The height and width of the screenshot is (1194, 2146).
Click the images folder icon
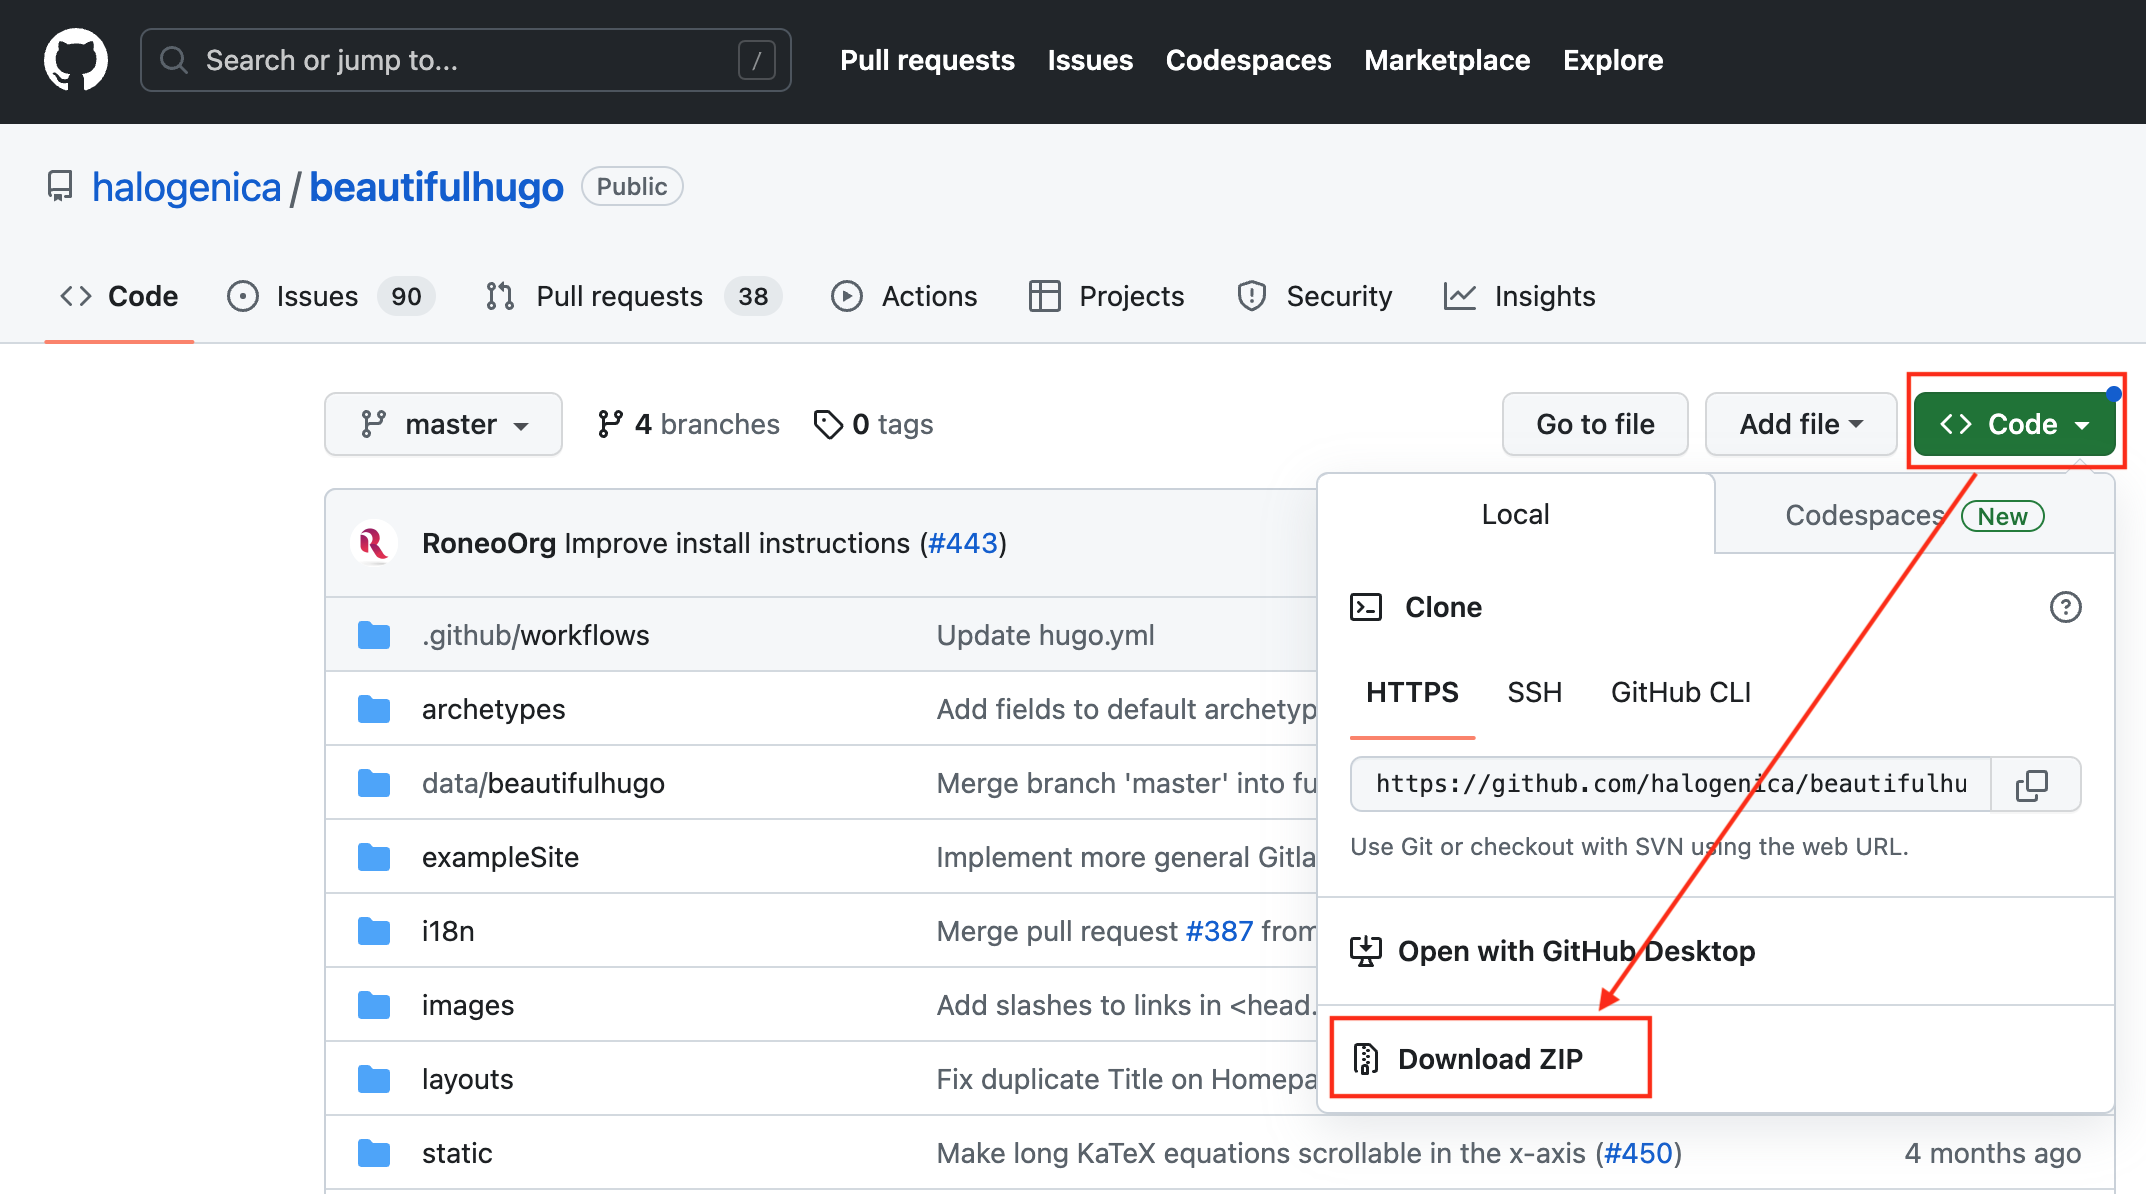pos(374,1005)
